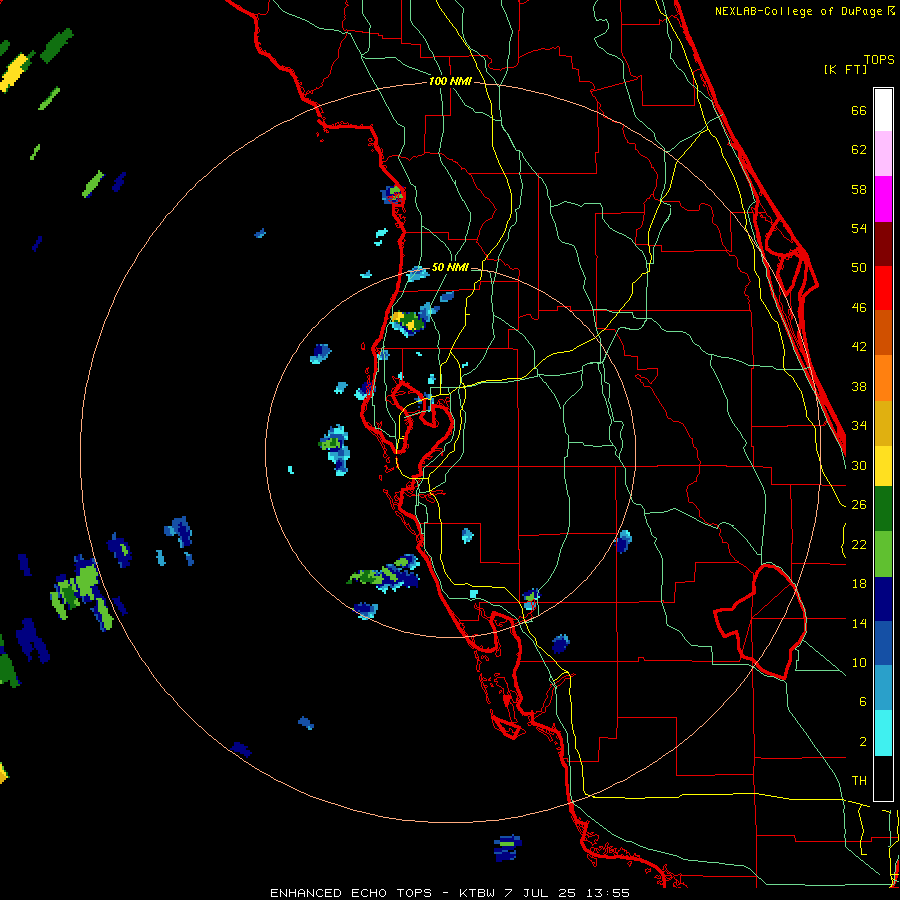Click the KTBW radar station identifier
Image resolution: width=900 pixels, height=900 pixels.
(x=479, y=893)
